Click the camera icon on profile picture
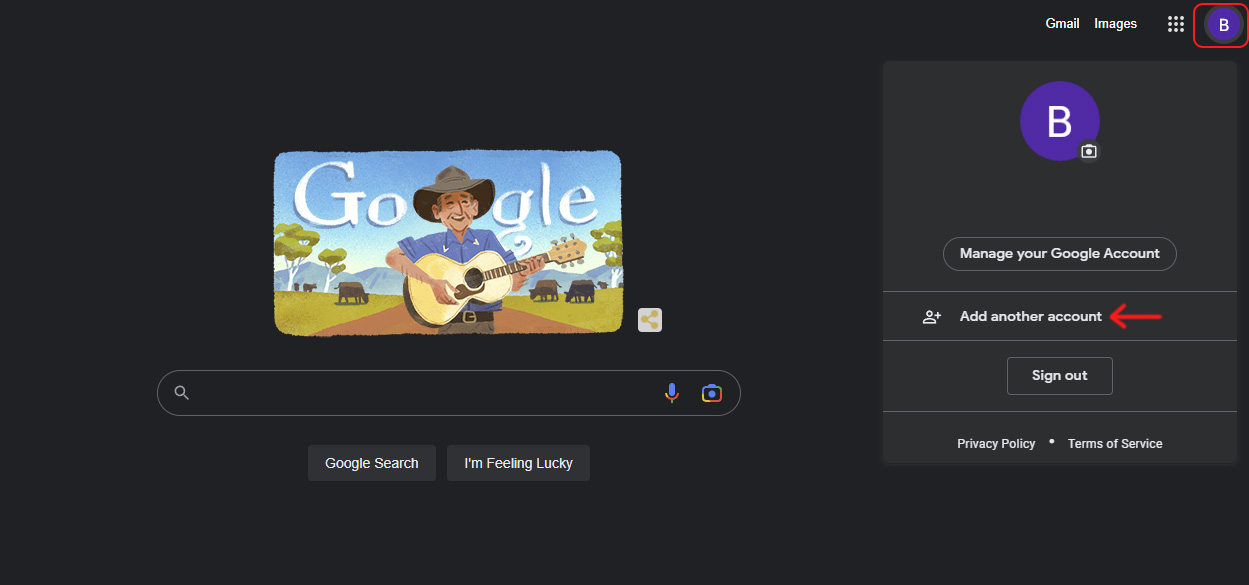 pyautogui.click(x=1089, y=151)
